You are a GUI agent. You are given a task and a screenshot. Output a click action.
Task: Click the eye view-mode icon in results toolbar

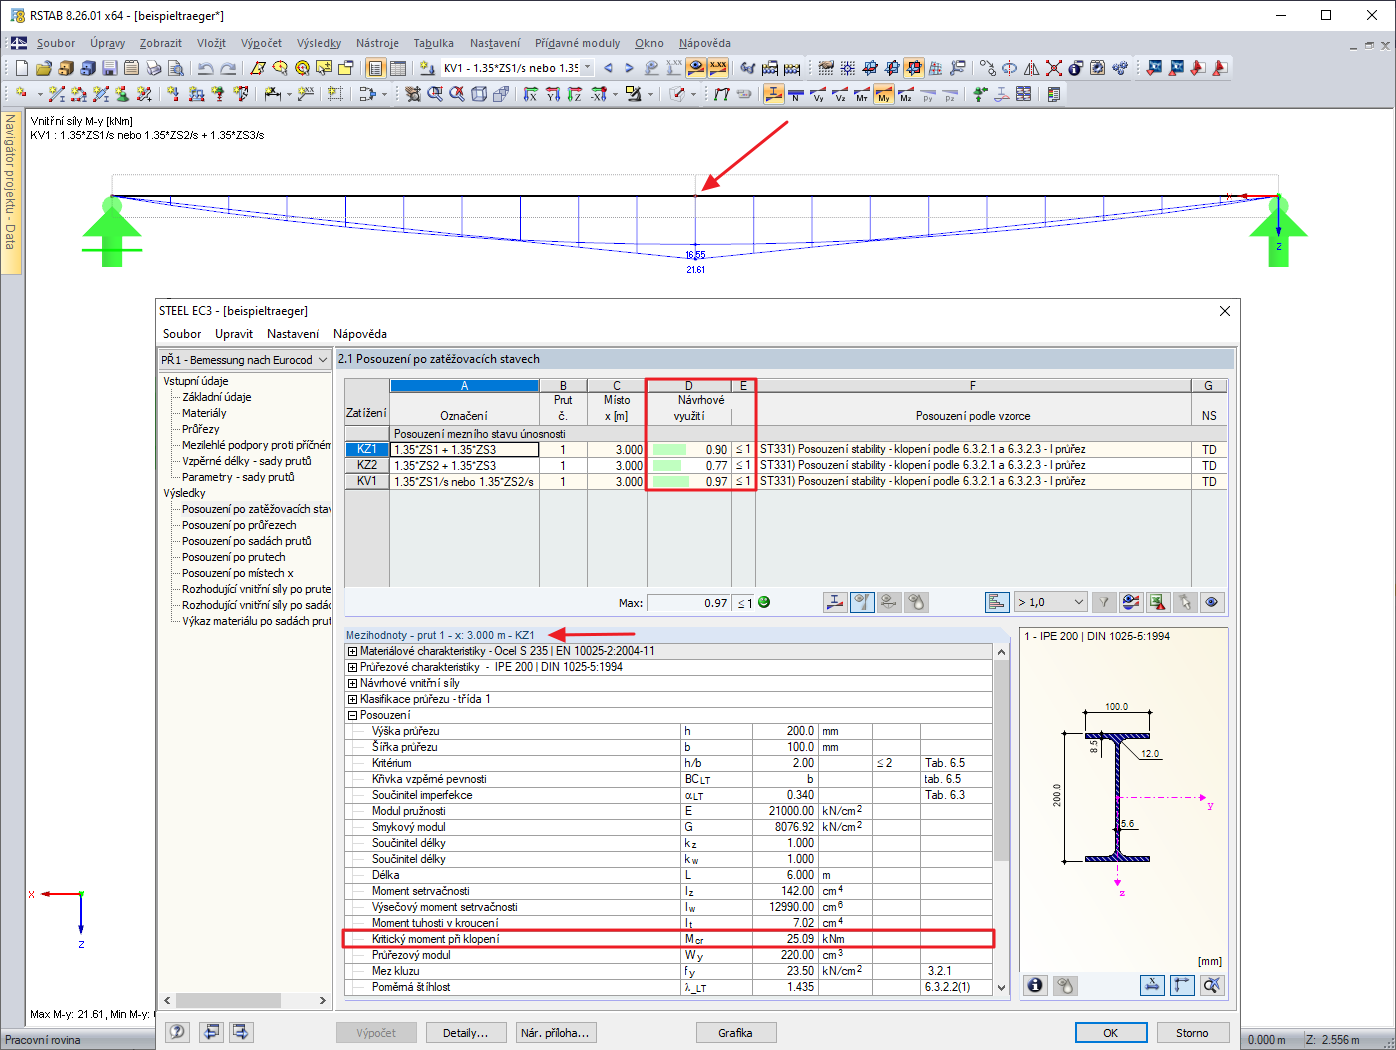click(x=1211, y=602)
